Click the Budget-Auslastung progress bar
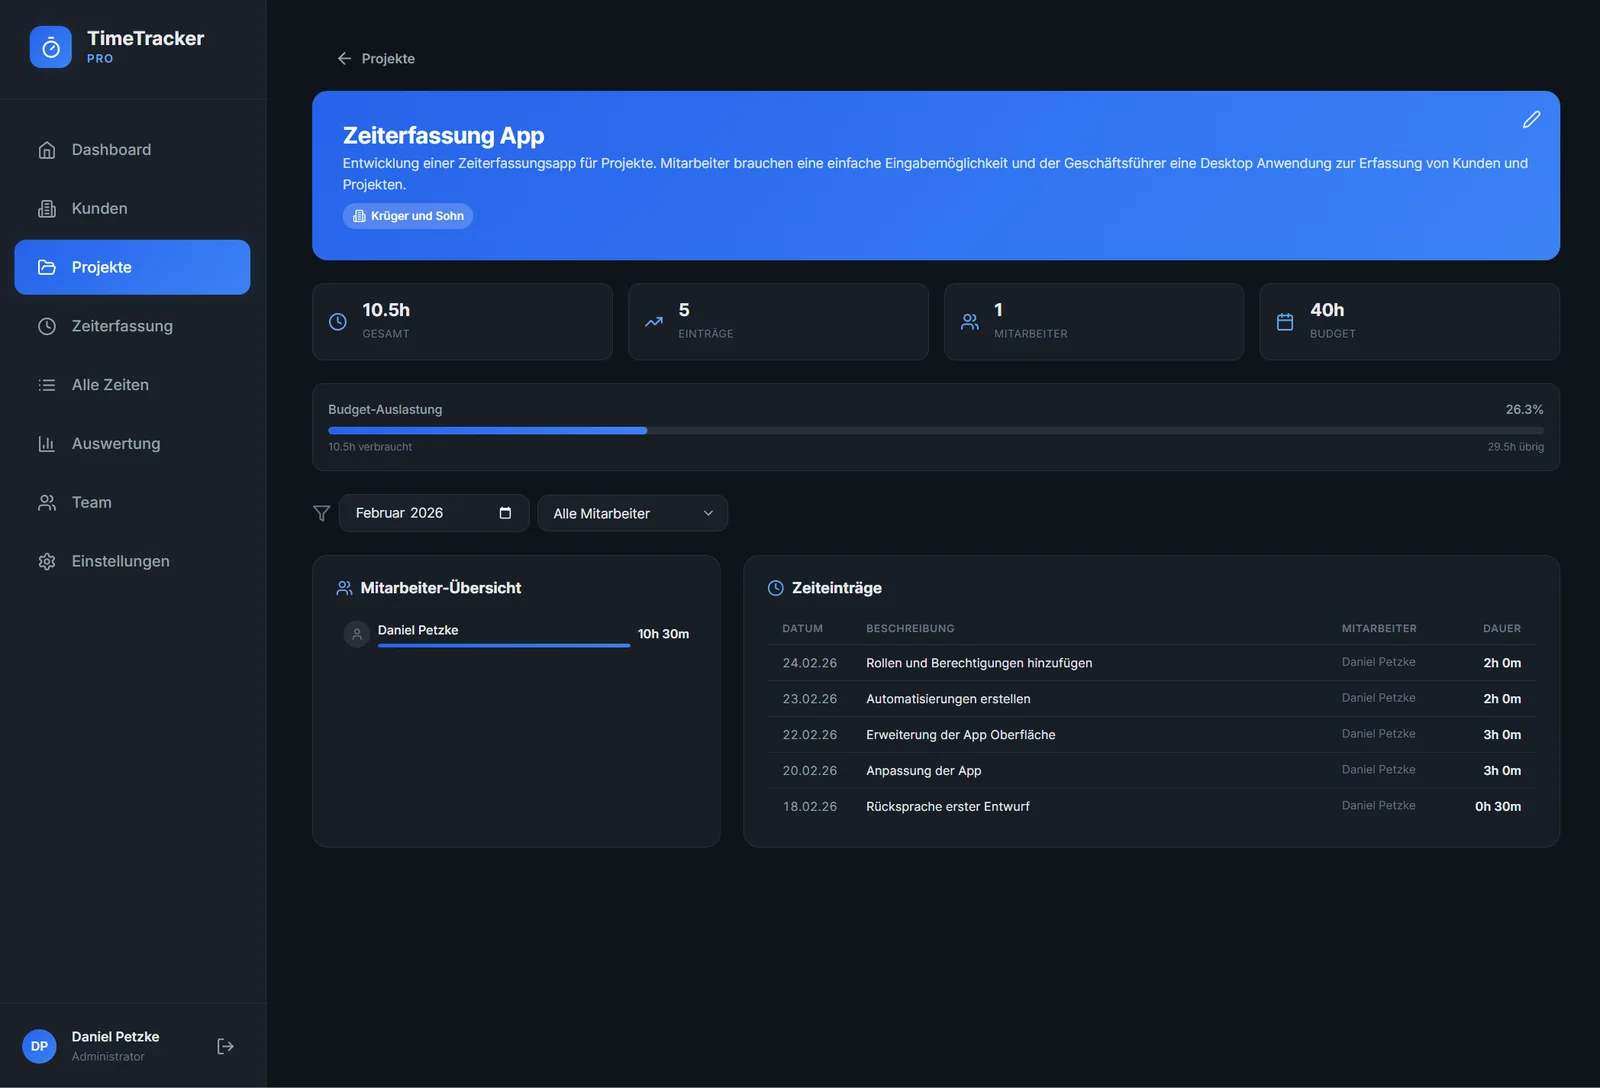 point(936,431)
